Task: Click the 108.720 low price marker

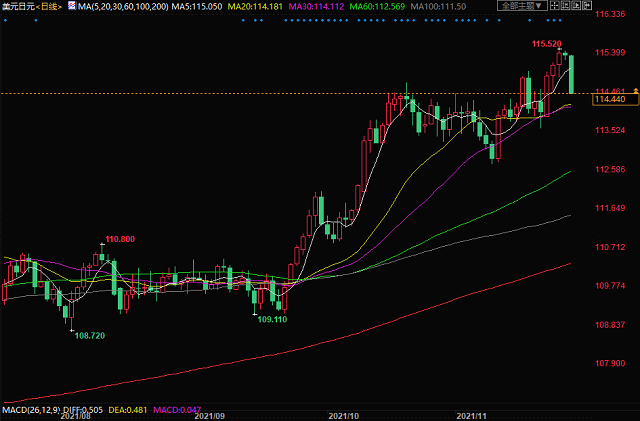Action: (x=88, y=335)
